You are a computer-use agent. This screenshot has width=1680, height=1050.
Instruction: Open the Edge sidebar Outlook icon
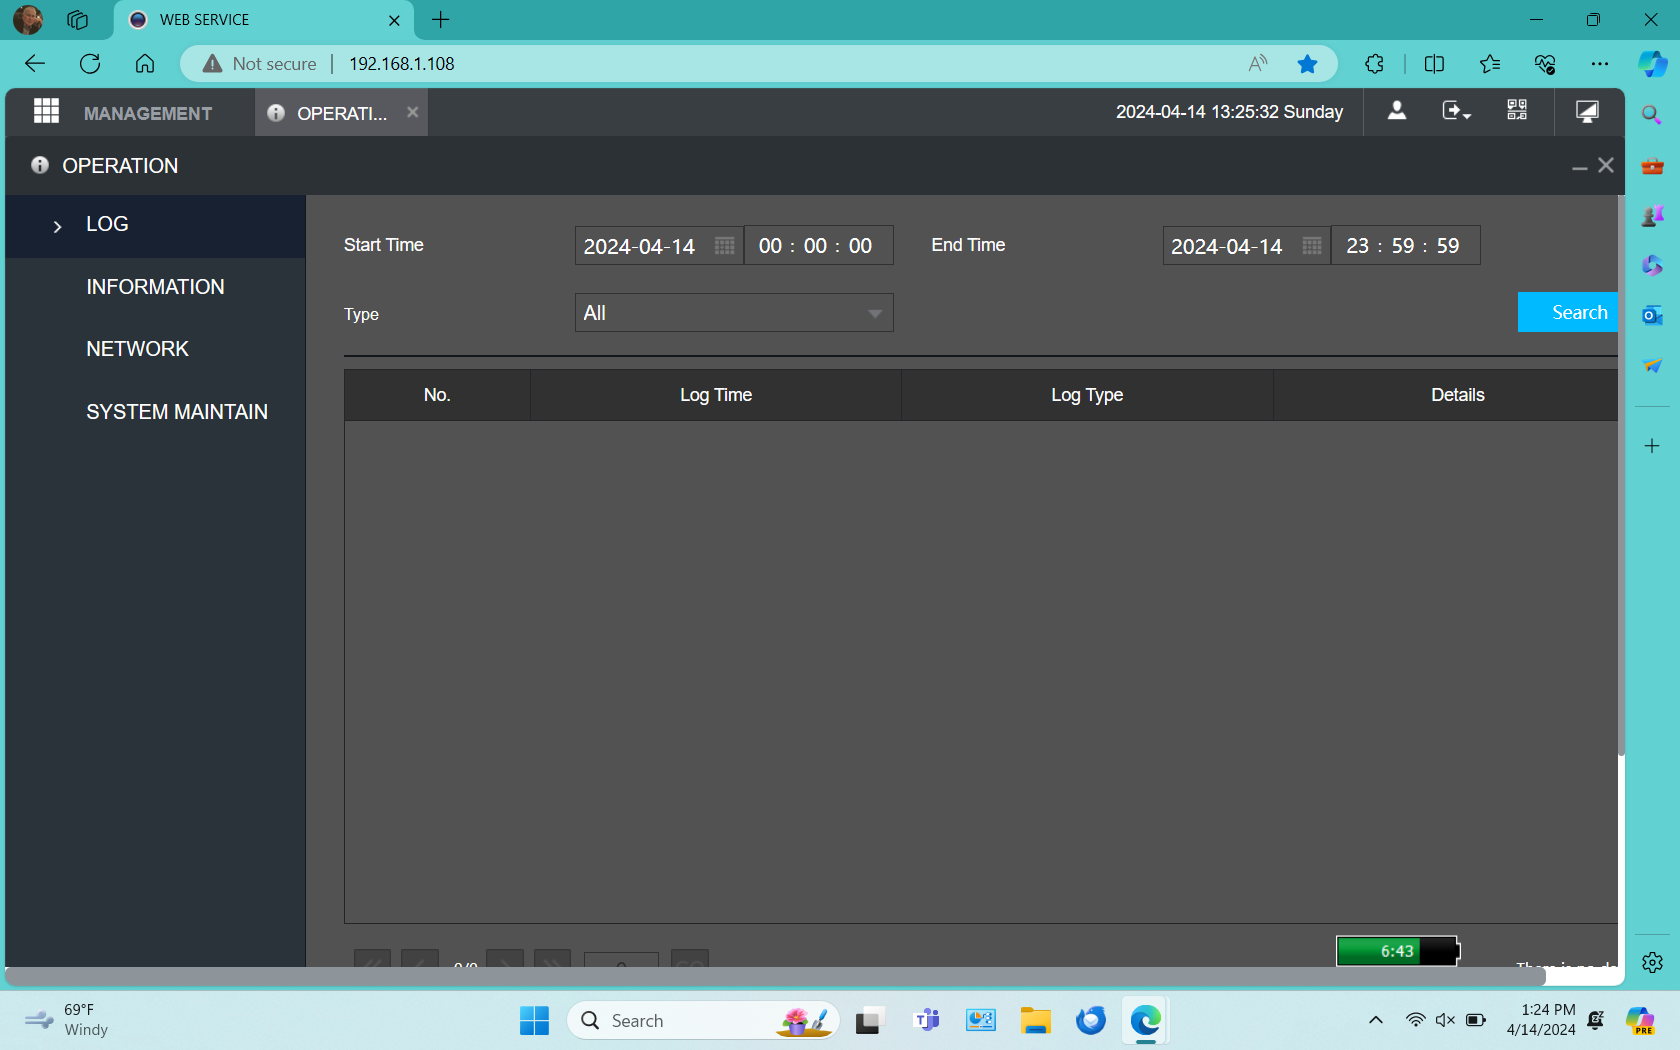coord(1652,315)
